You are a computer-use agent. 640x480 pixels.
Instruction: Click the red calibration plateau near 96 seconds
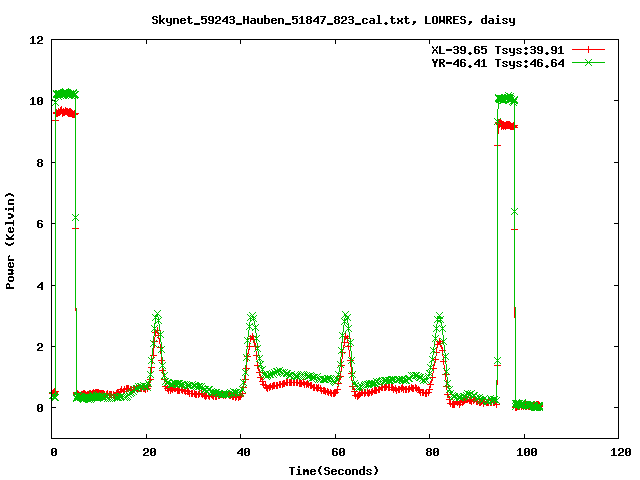click(x=507, y=125)
